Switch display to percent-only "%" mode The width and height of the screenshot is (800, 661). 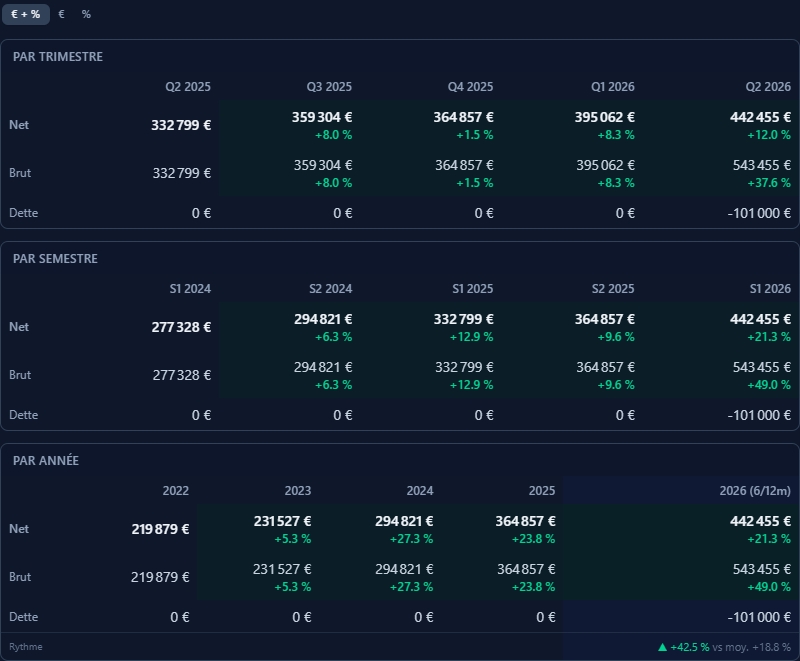click(x=86, y=14)
